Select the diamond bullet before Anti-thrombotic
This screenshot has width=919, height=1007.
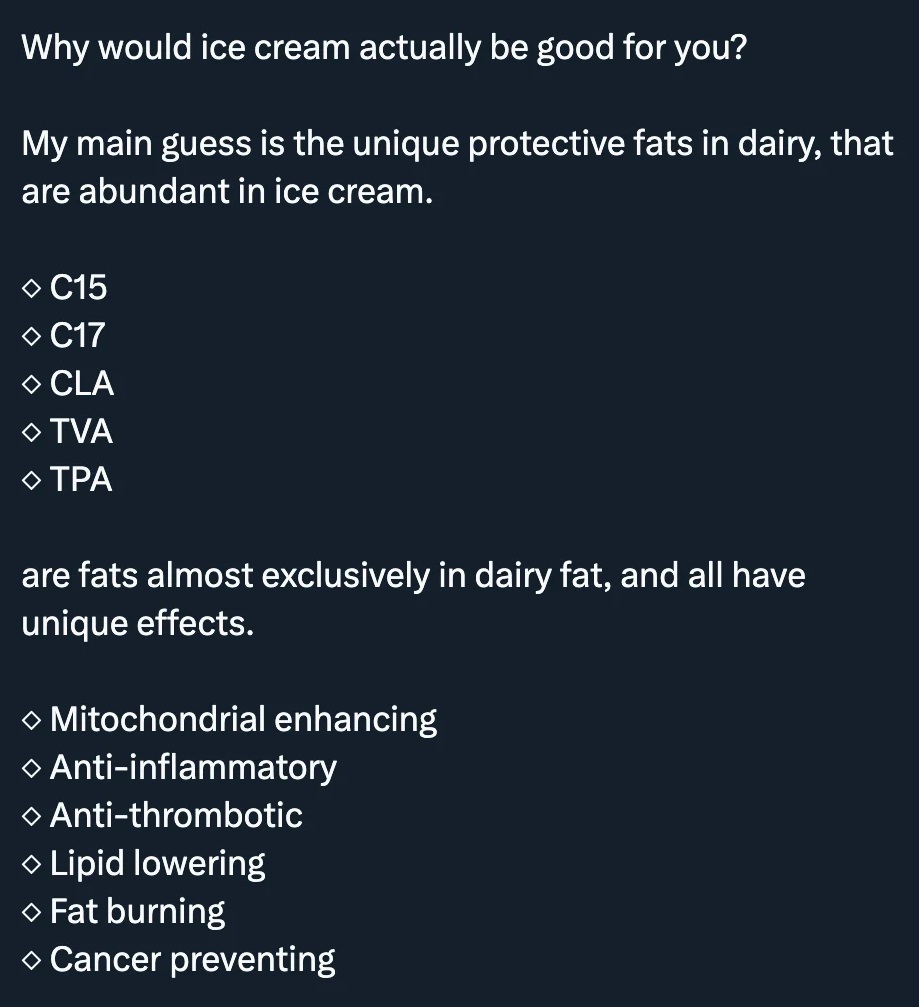(x=32, y=816)
